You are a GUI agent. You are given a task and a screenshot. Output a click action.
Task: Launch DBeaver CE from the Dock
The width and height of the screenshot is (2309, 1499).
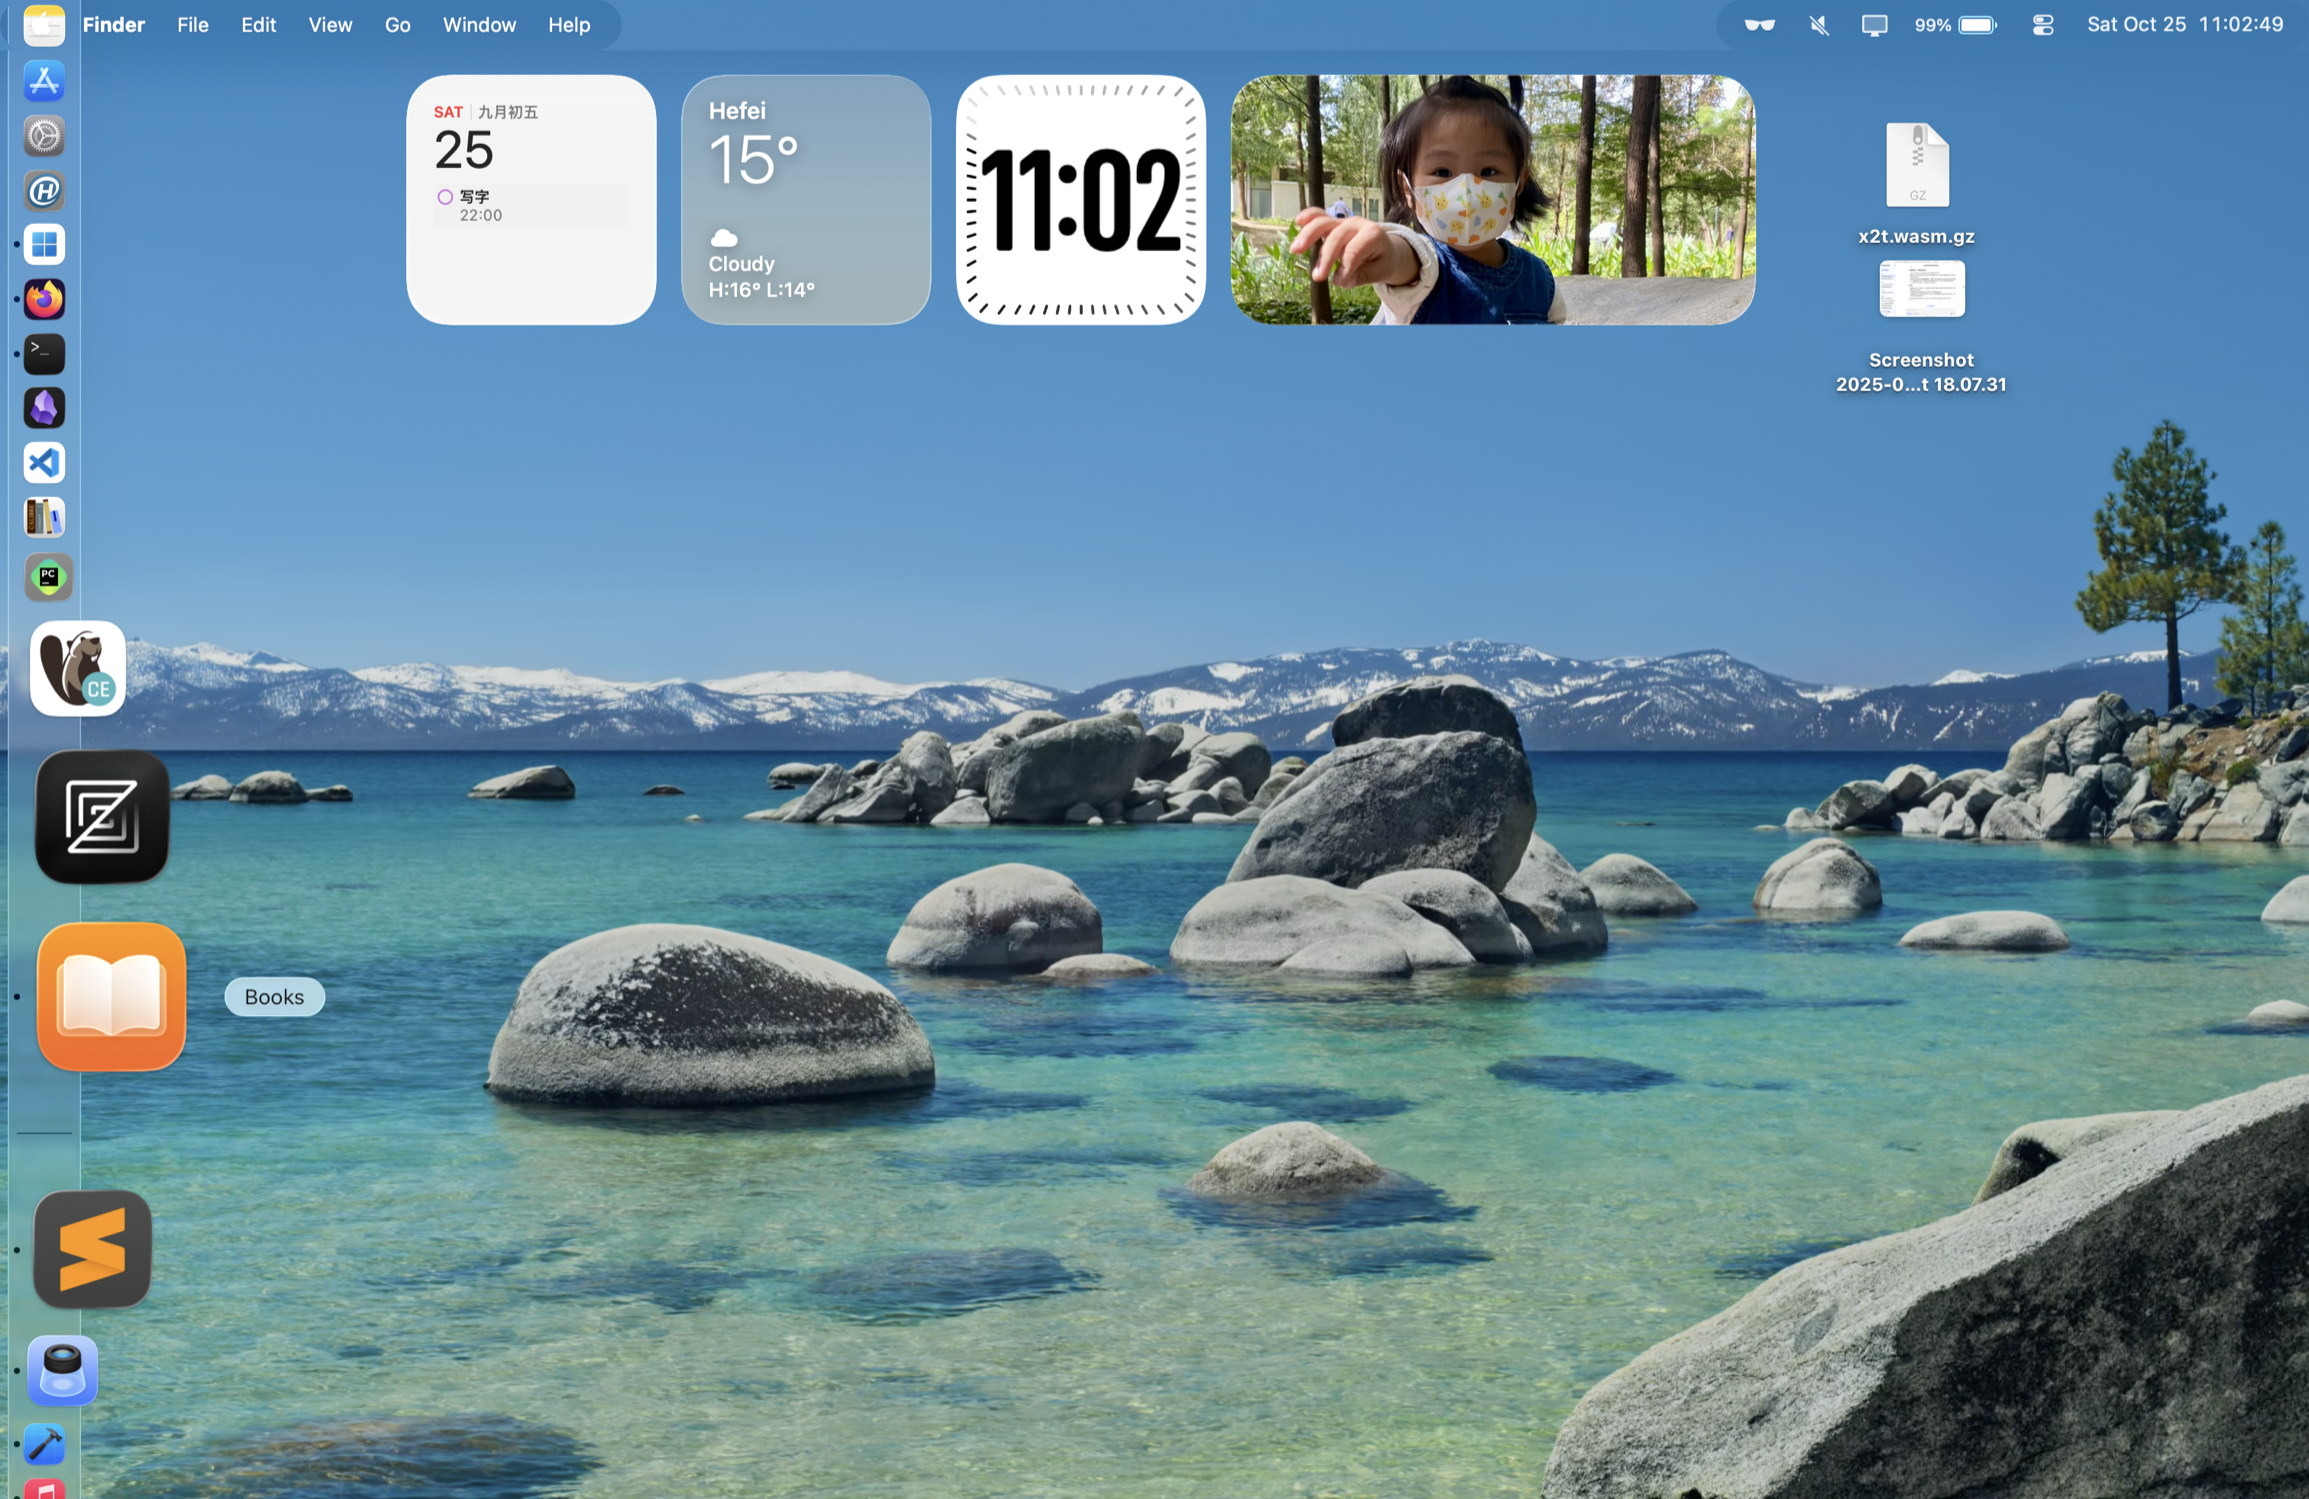click(x=78, y=668)
